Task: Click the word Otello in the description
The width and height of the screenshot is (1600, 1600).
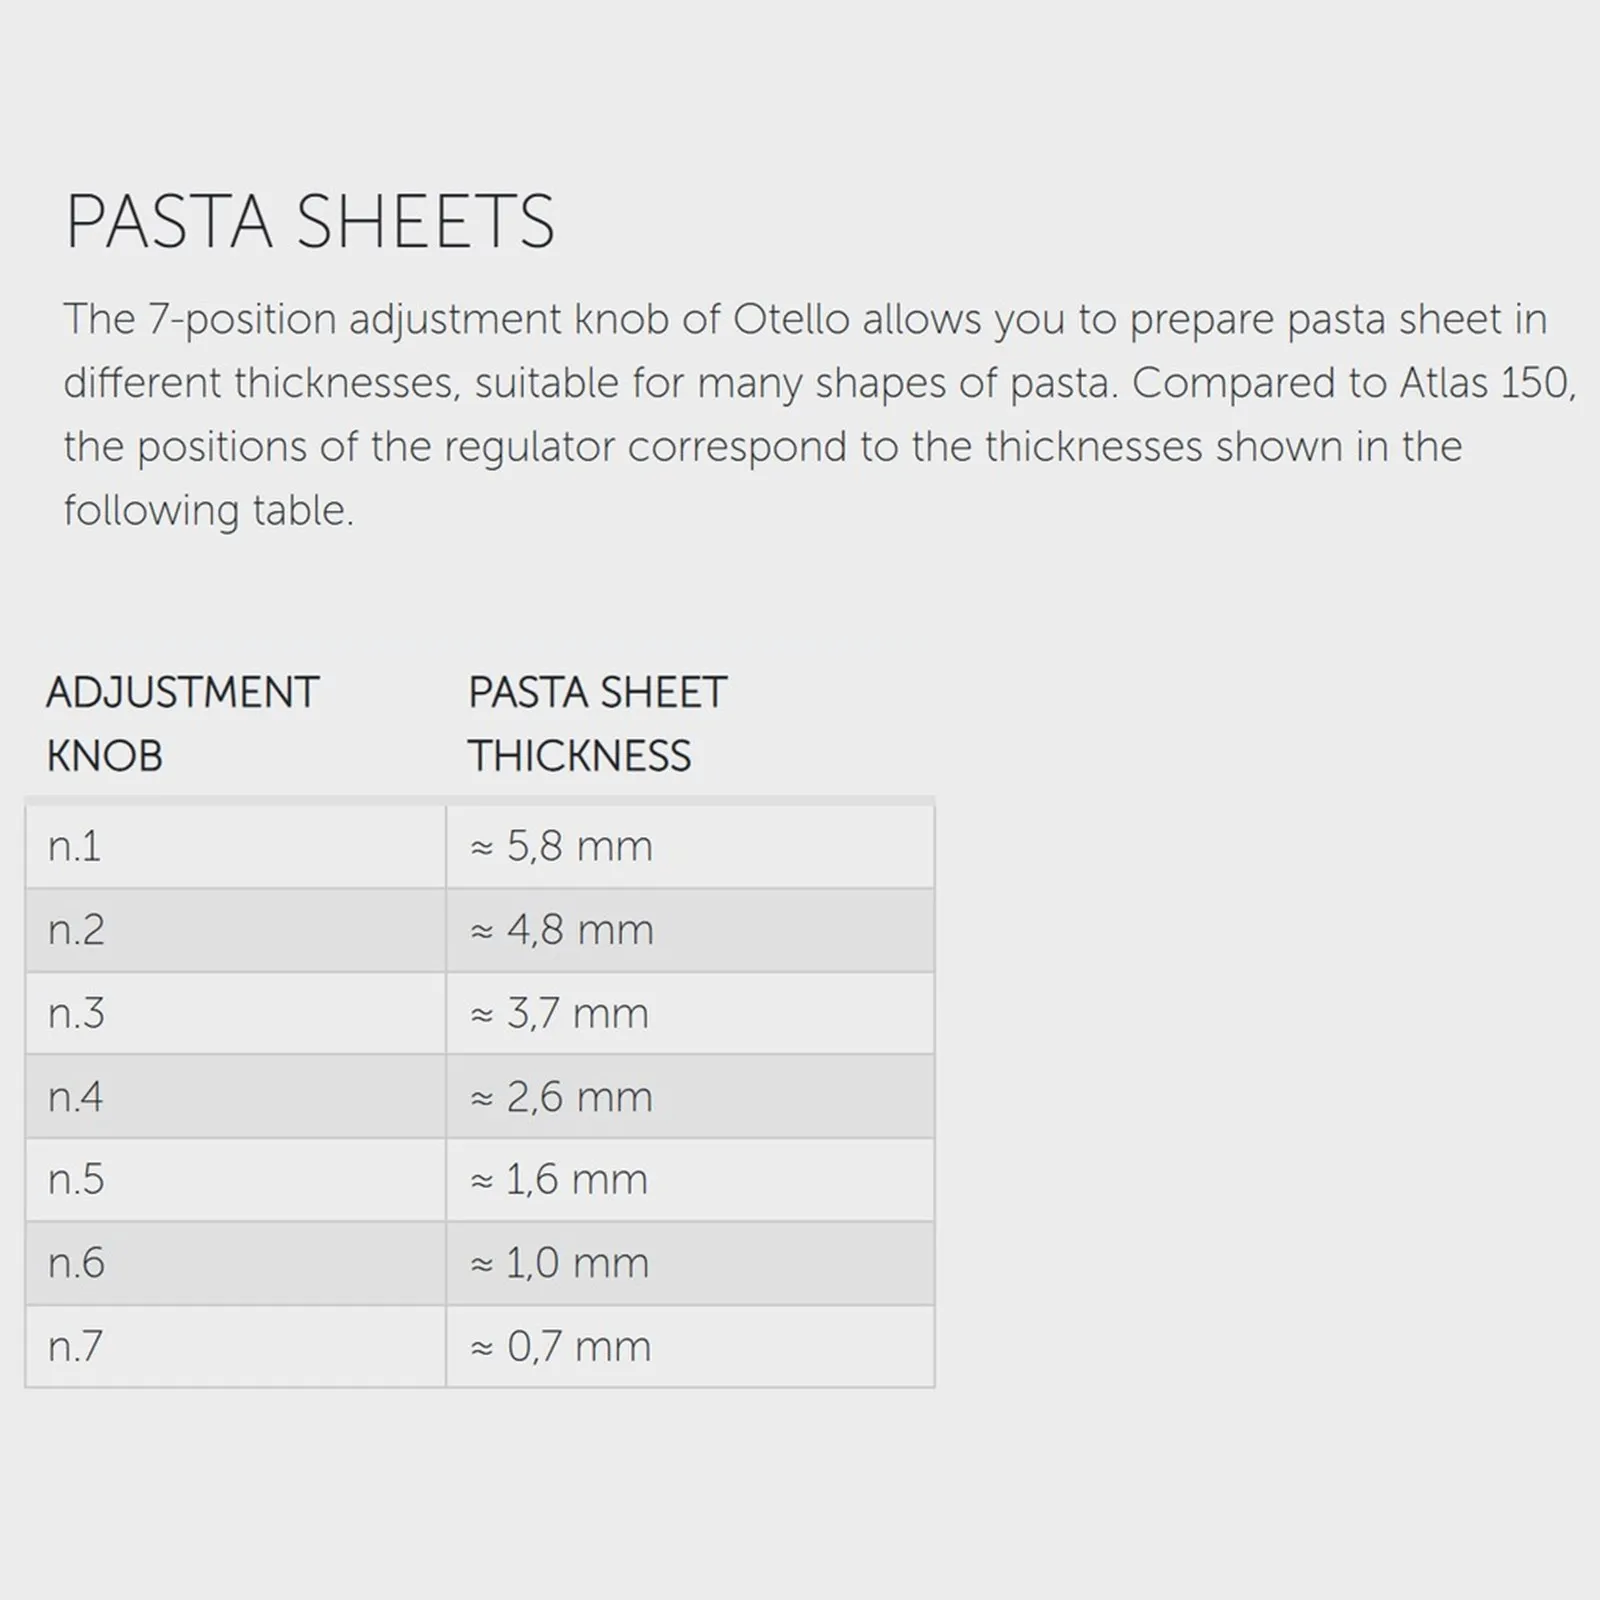Action: (x=791, y=320)
